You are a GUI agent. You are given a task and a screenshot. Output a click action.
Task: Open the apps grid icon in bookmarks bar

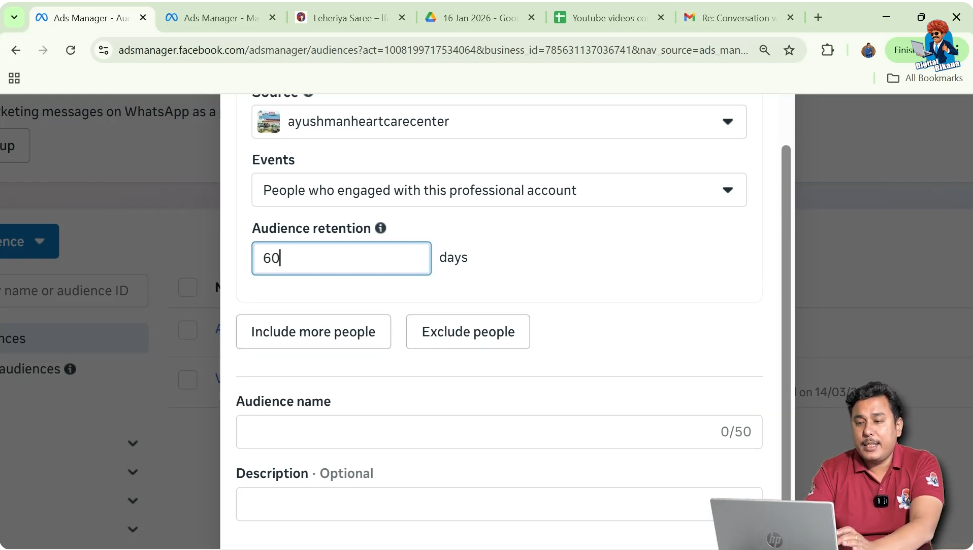(14, 78)
